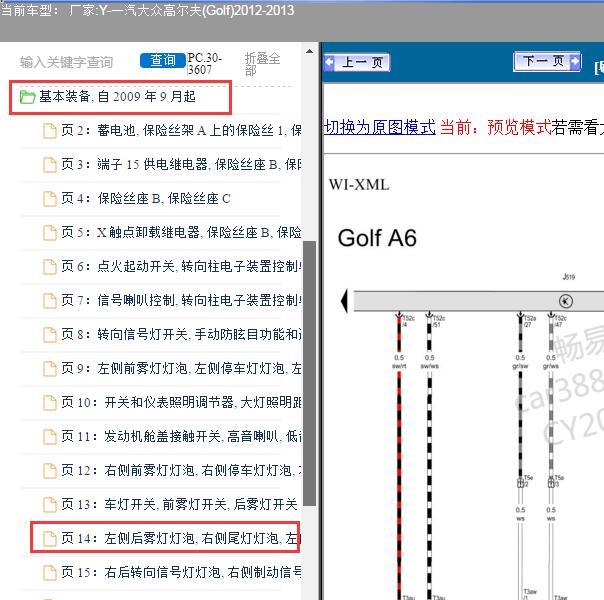Viewport: 604px width, 600px height.
Task: Click the page icon beside 页 14
Action: pos(50,538)
